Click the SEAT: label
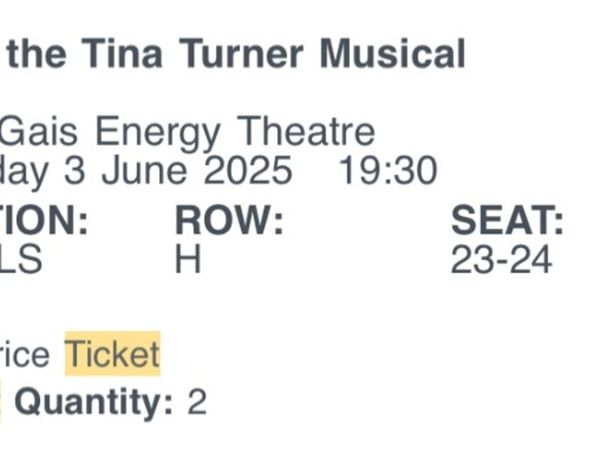This screenshot has width=600, height=450. 507,220
